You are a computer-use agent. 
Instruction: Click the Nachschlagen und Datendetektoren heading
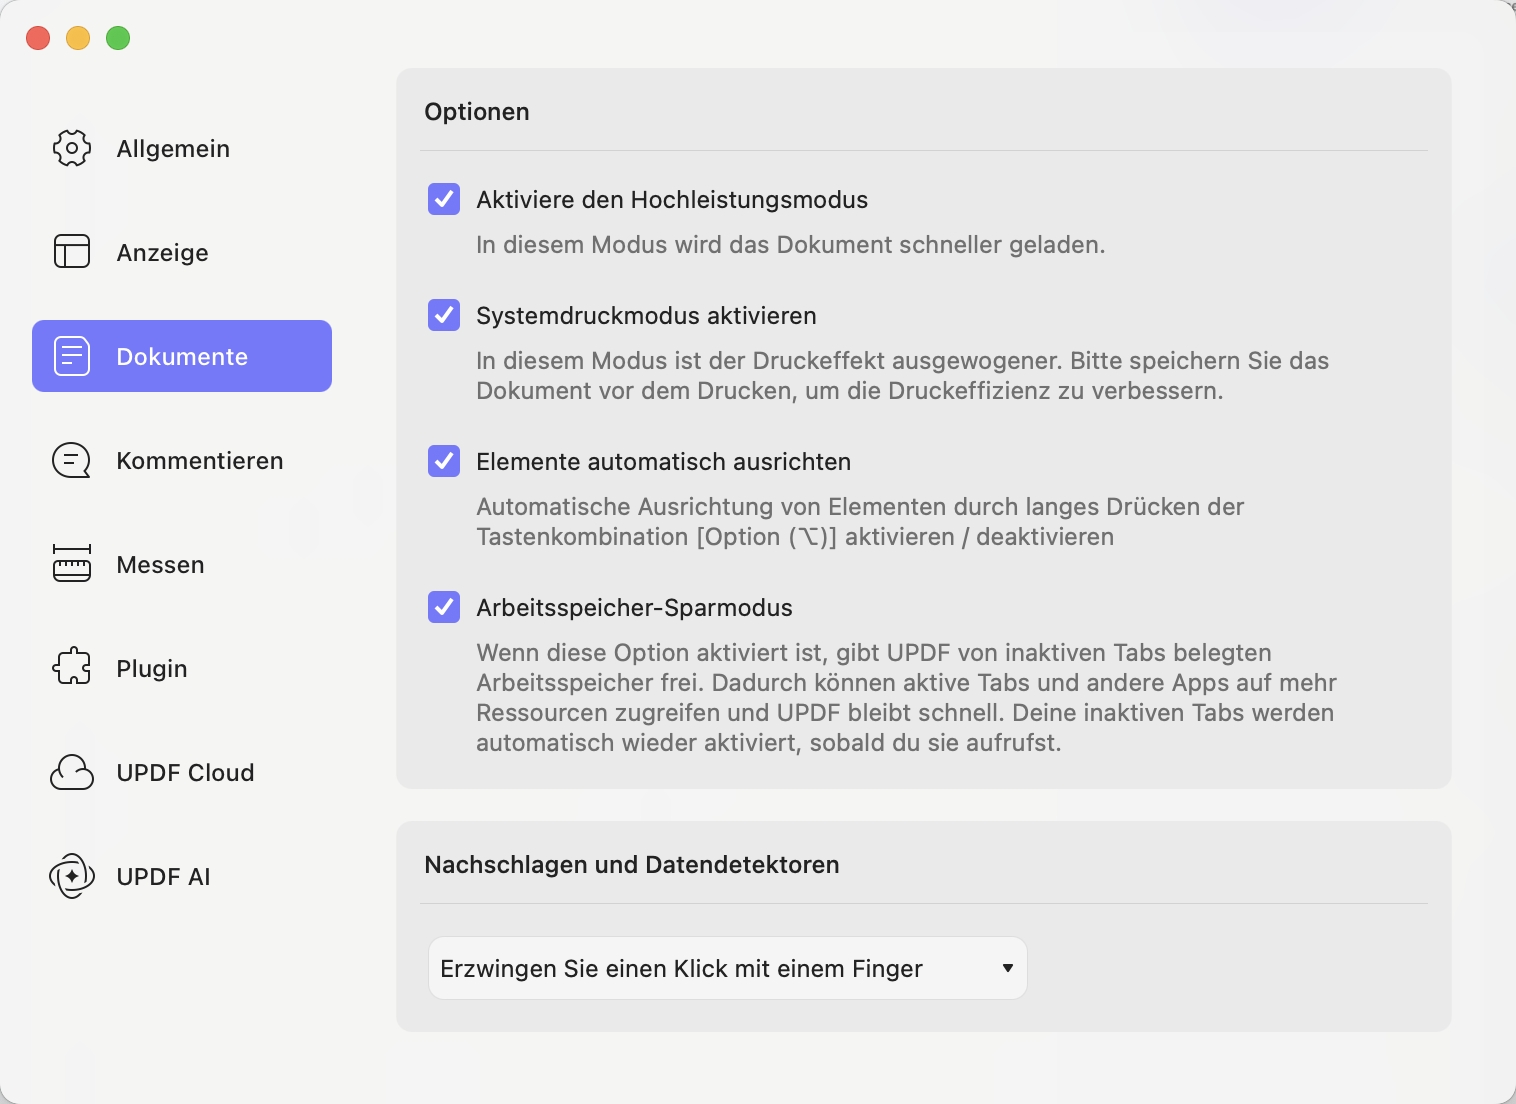tap(632, 865)
